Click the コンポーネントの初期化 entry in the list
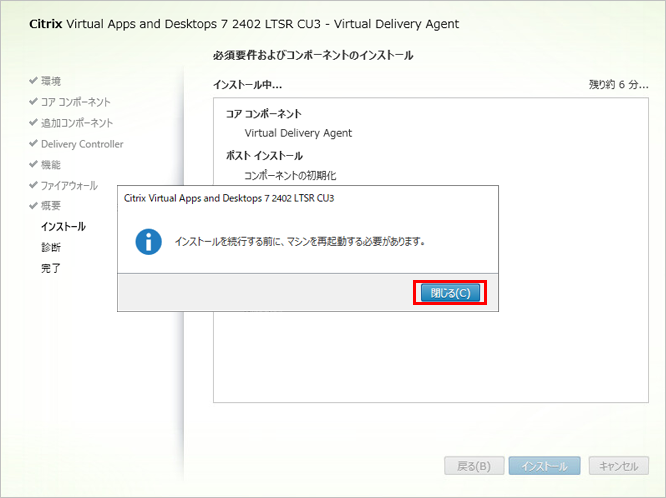The height and width of the screenshot is (498, 666). 290,175
